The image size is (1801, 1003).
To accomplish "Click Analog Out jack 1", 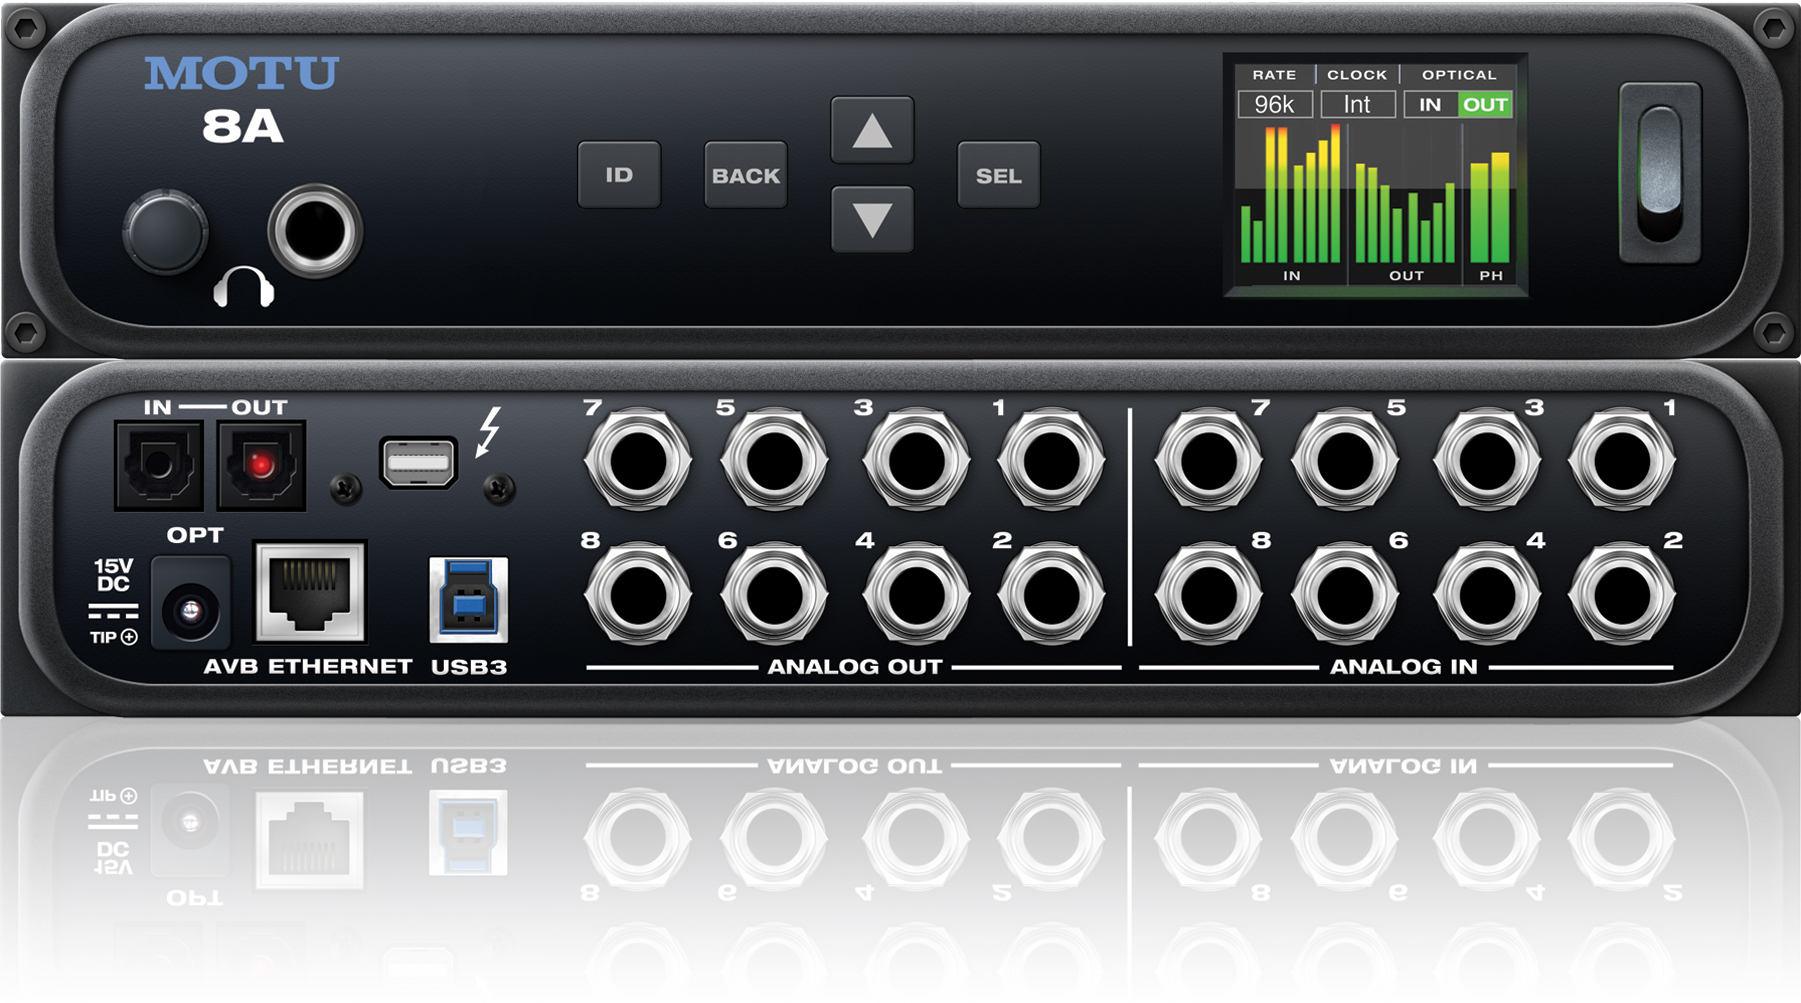I will pyautogui.click(x=1051, y=461).
